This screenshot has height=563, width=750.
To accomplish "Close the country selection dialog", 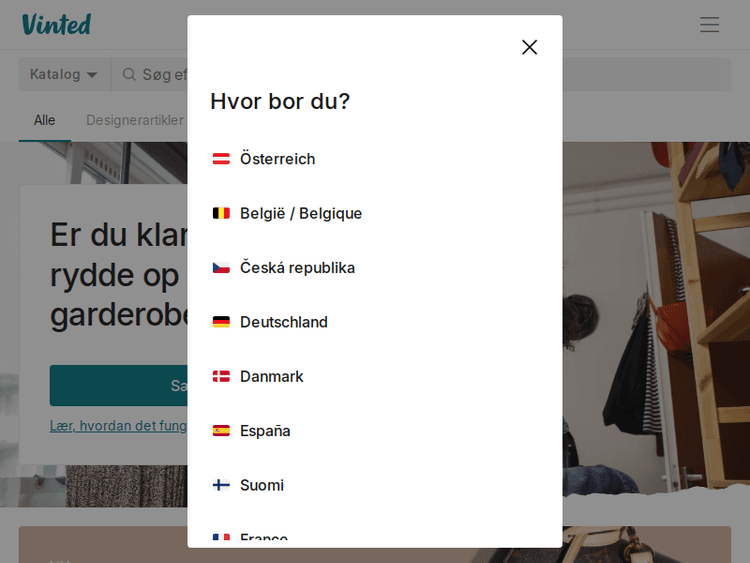I will [x=529, y=47].
